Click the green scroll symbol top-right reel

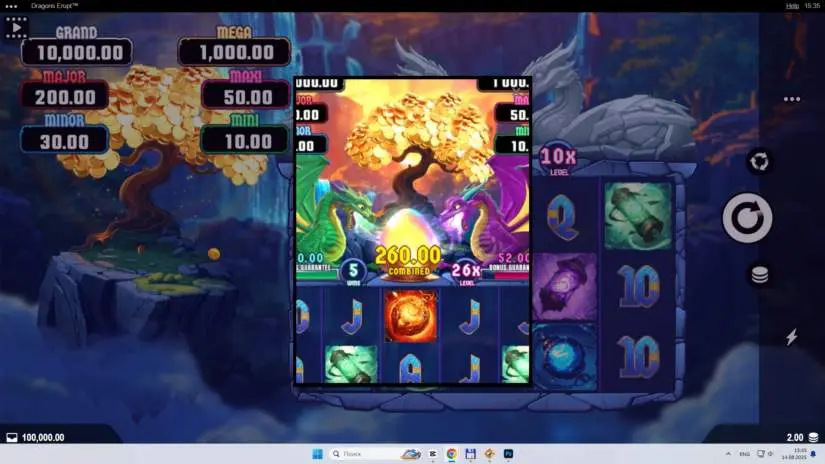point(638,216)
